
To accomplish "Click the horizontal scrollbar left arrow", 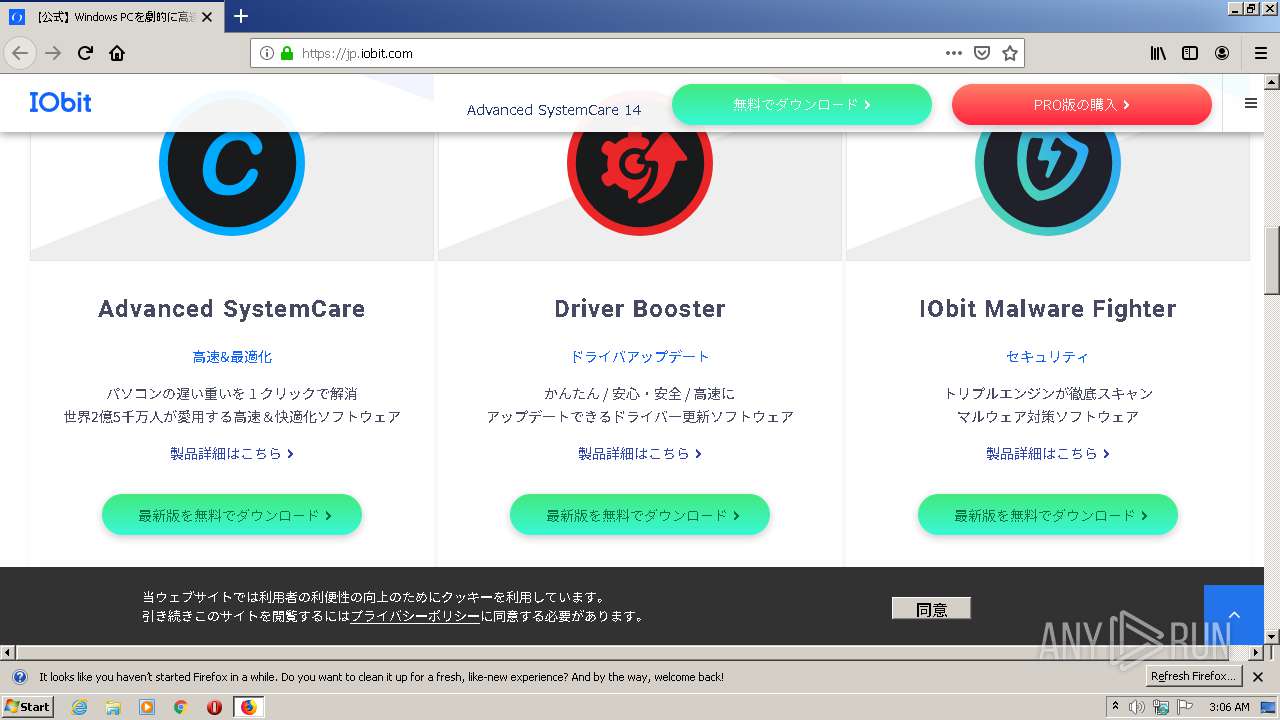I will [x=8, y=653].
